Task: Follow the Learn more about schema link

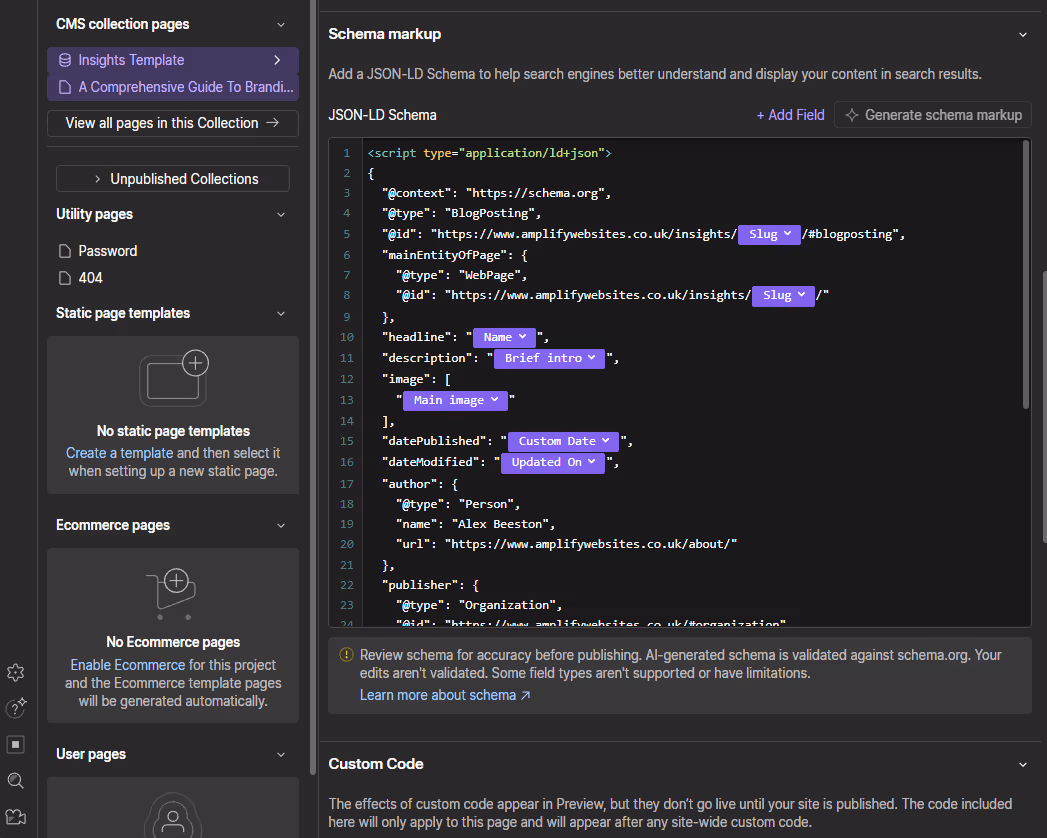Action: [437, 694]
